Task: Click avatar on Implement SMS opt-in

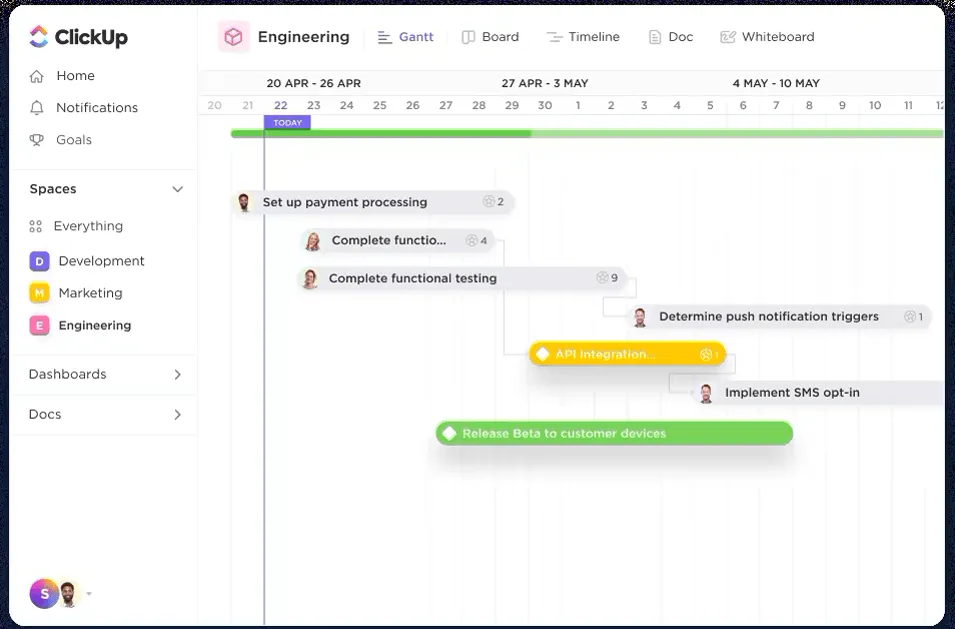Action: [x=706, y=393]
